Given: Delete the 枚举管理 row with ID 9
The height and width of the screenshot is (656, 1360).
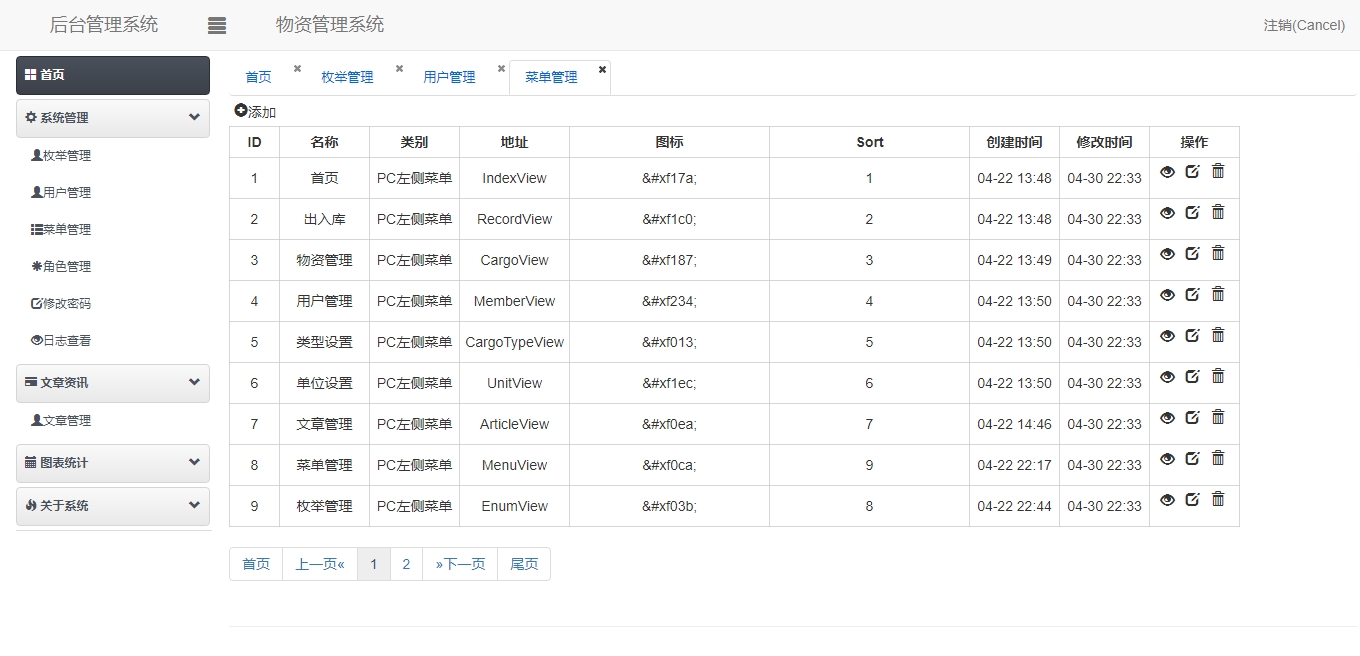Looking at the screenshot, I should [x=1218, y=499].
